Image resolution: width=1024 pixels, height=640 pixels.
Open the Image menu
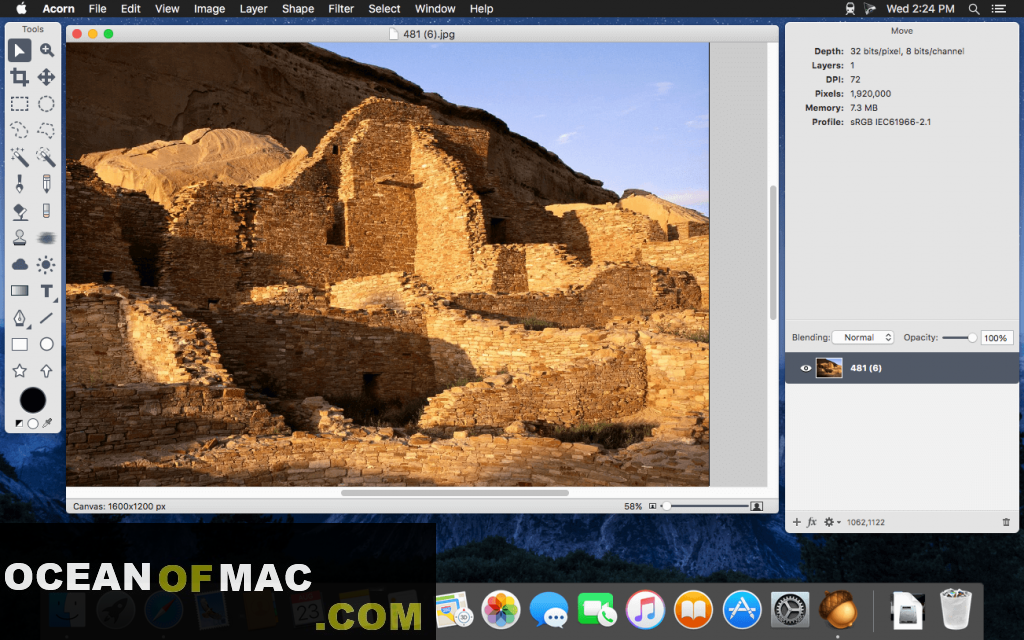point(210,8)
